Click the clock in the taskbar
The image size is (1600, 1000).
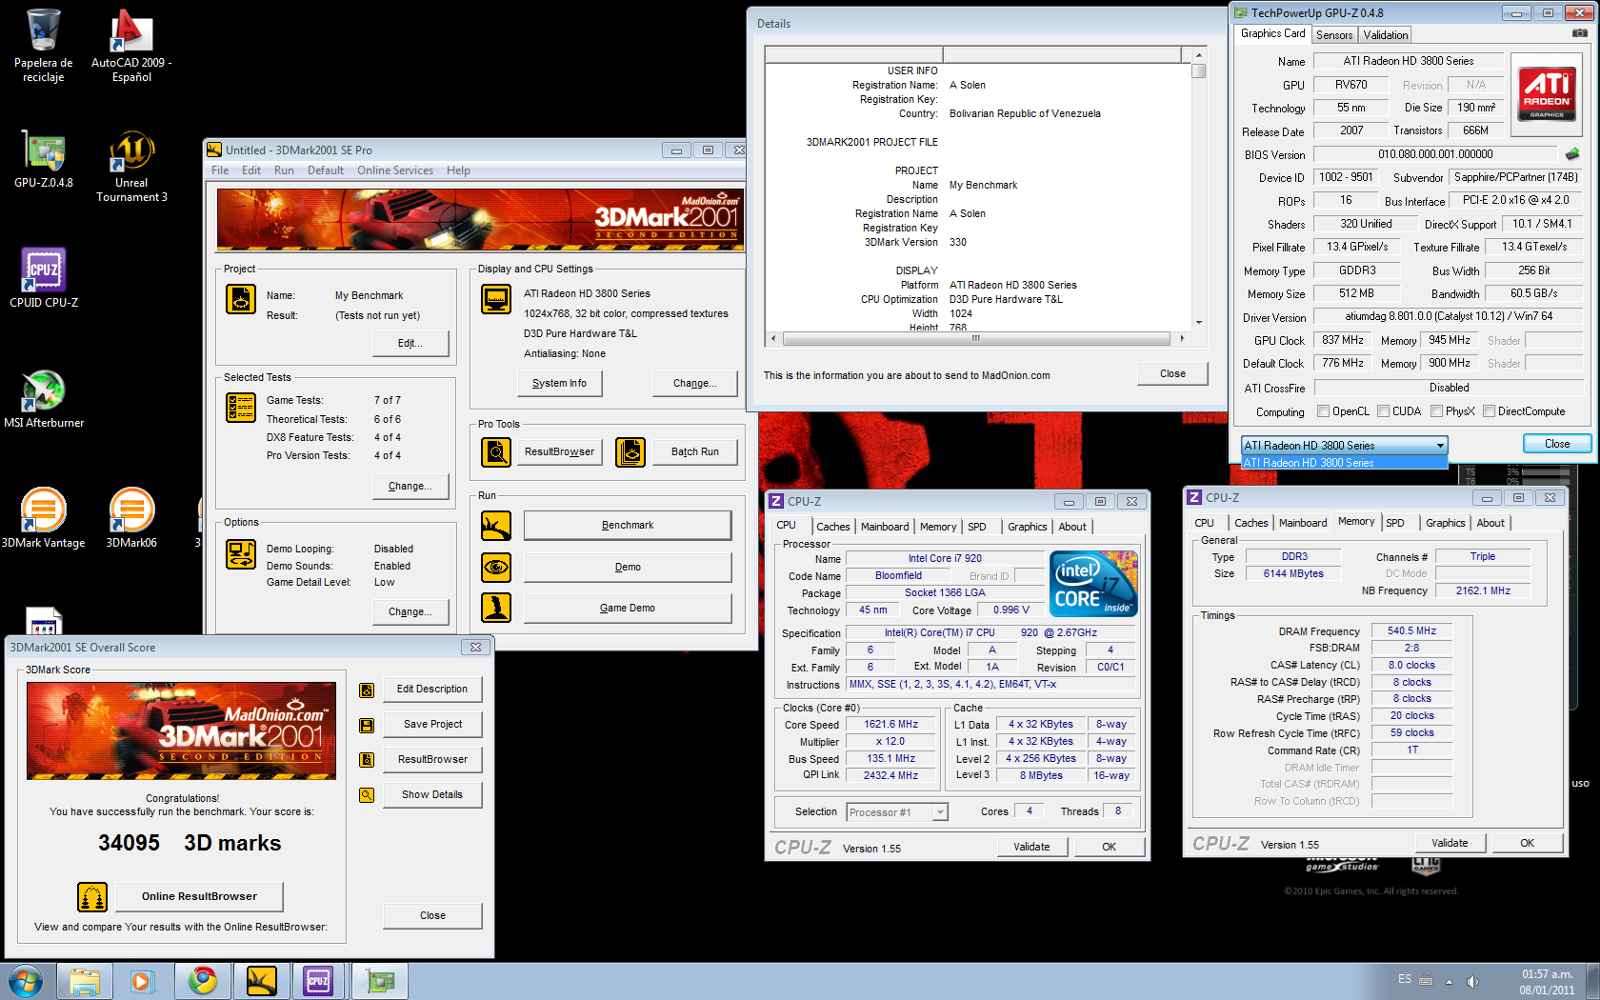coord(1547,981)
